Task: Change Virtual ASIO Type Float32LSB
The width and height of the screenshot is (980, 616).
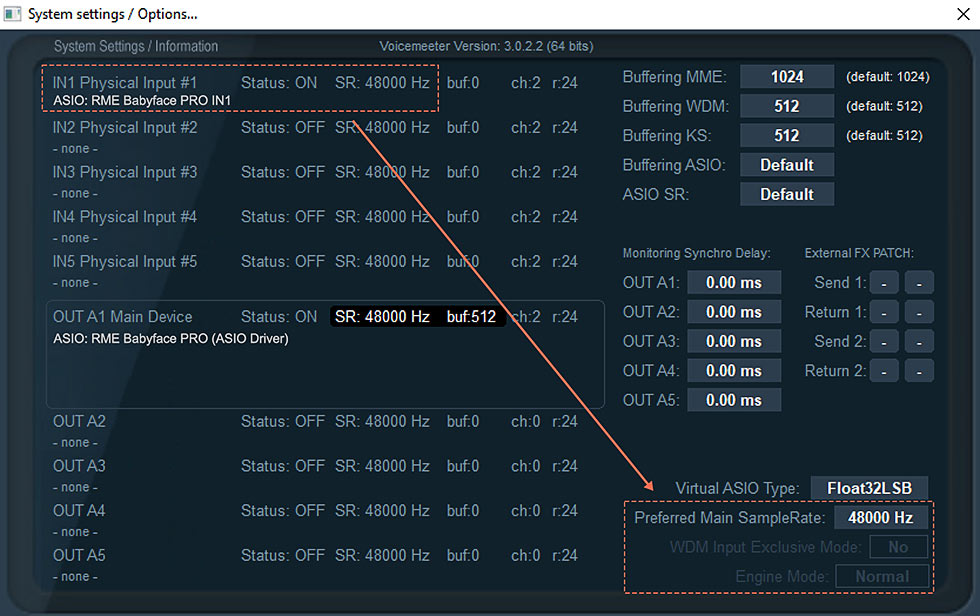Action: 869,487
